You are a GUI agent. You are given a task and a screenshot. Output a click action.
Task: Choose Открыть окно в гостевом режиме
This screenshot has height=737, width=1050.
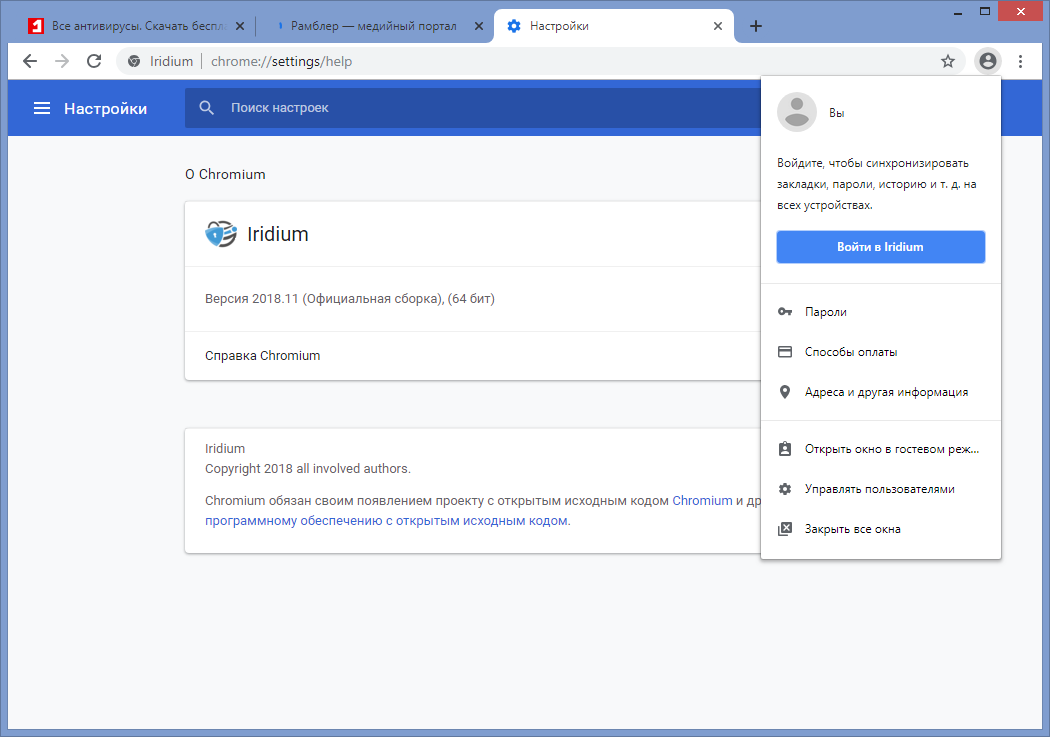[x=881, y=449]
